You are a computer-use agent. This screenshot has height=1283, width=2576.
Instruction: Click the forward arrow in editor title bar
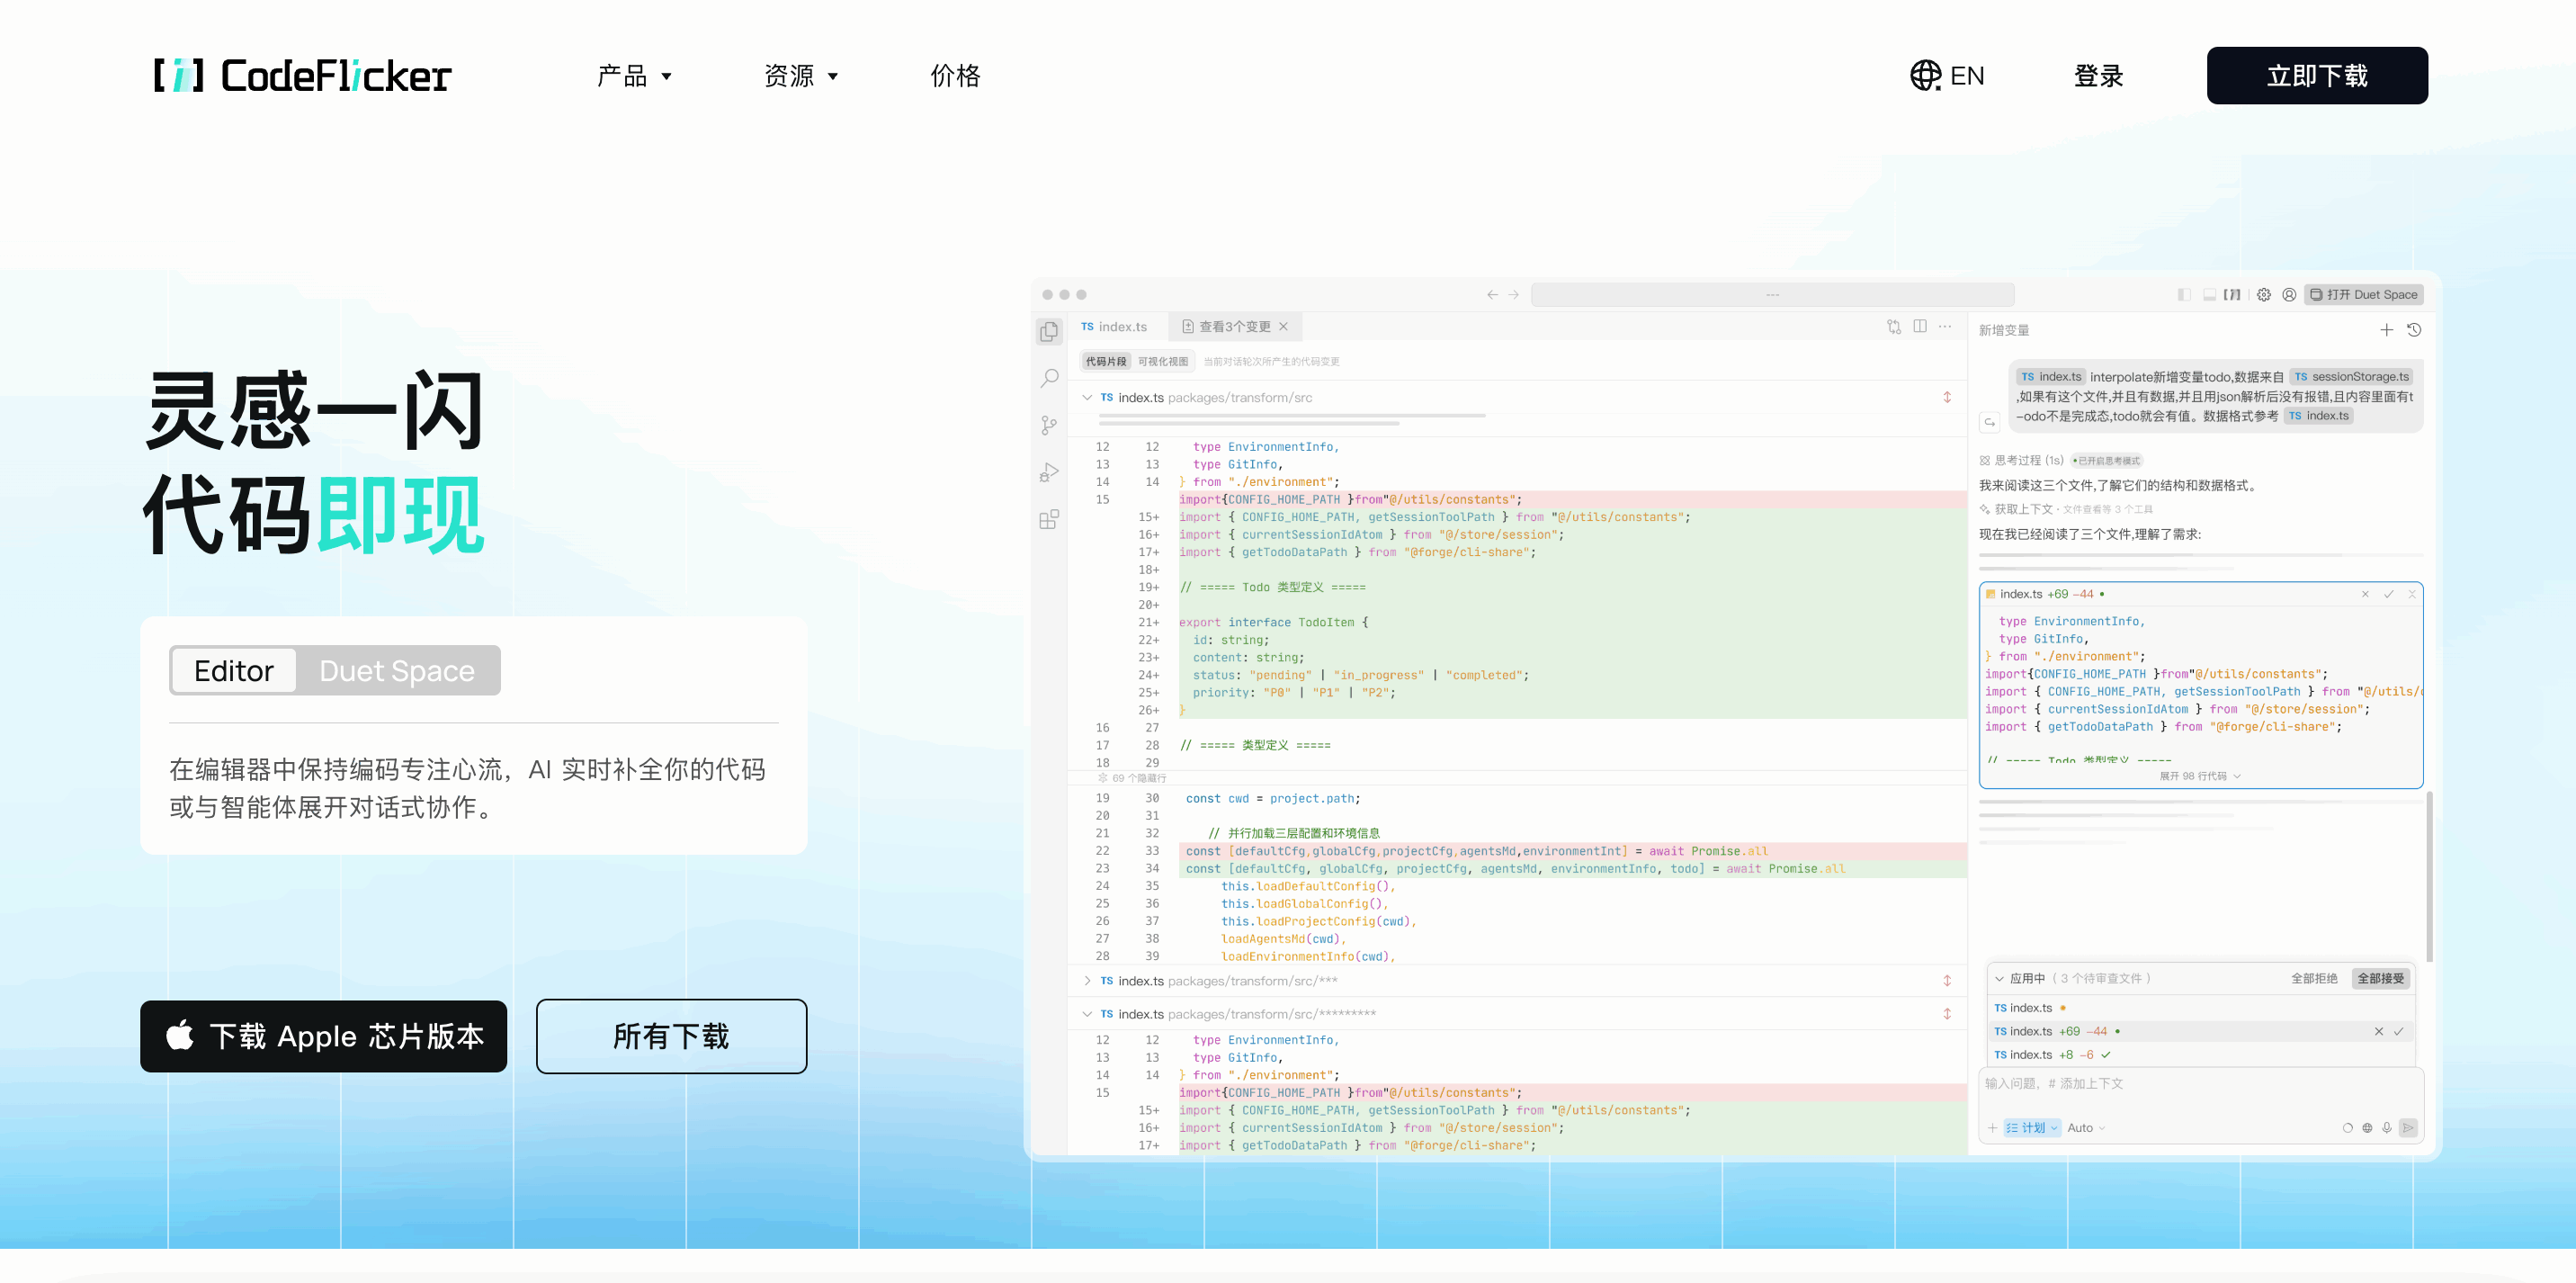[1514, 294]
